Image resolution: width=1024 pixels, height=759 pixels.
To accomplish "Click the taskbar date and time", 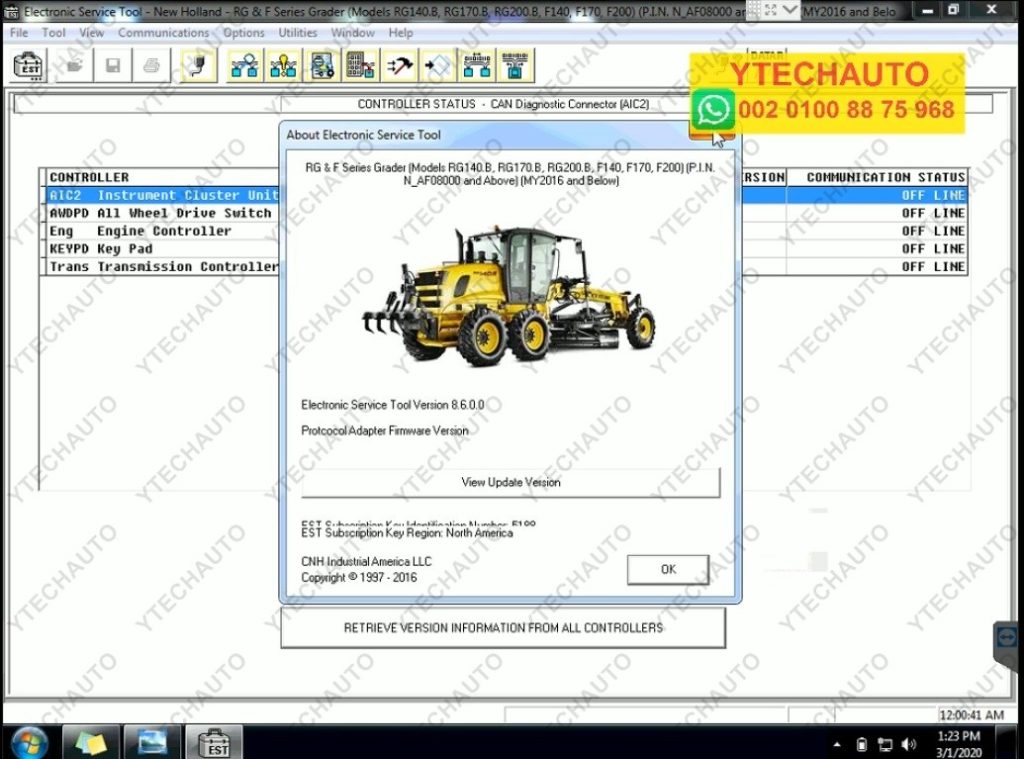I will 959,744.
